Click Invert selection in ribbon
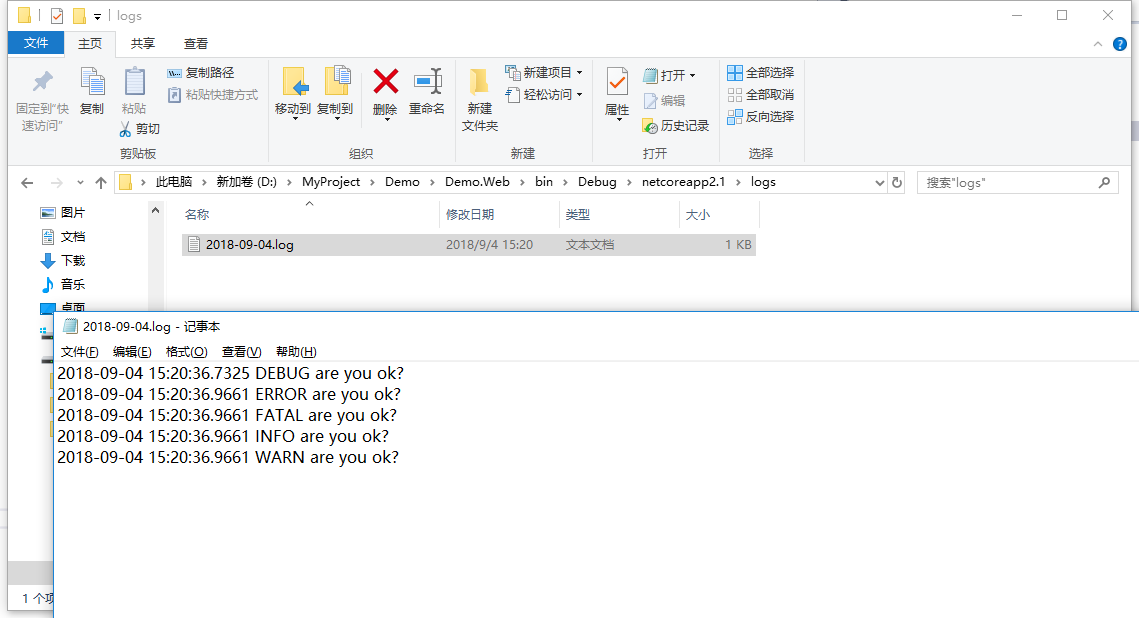This screenshot has height=618, width=1139. [761, 116]
